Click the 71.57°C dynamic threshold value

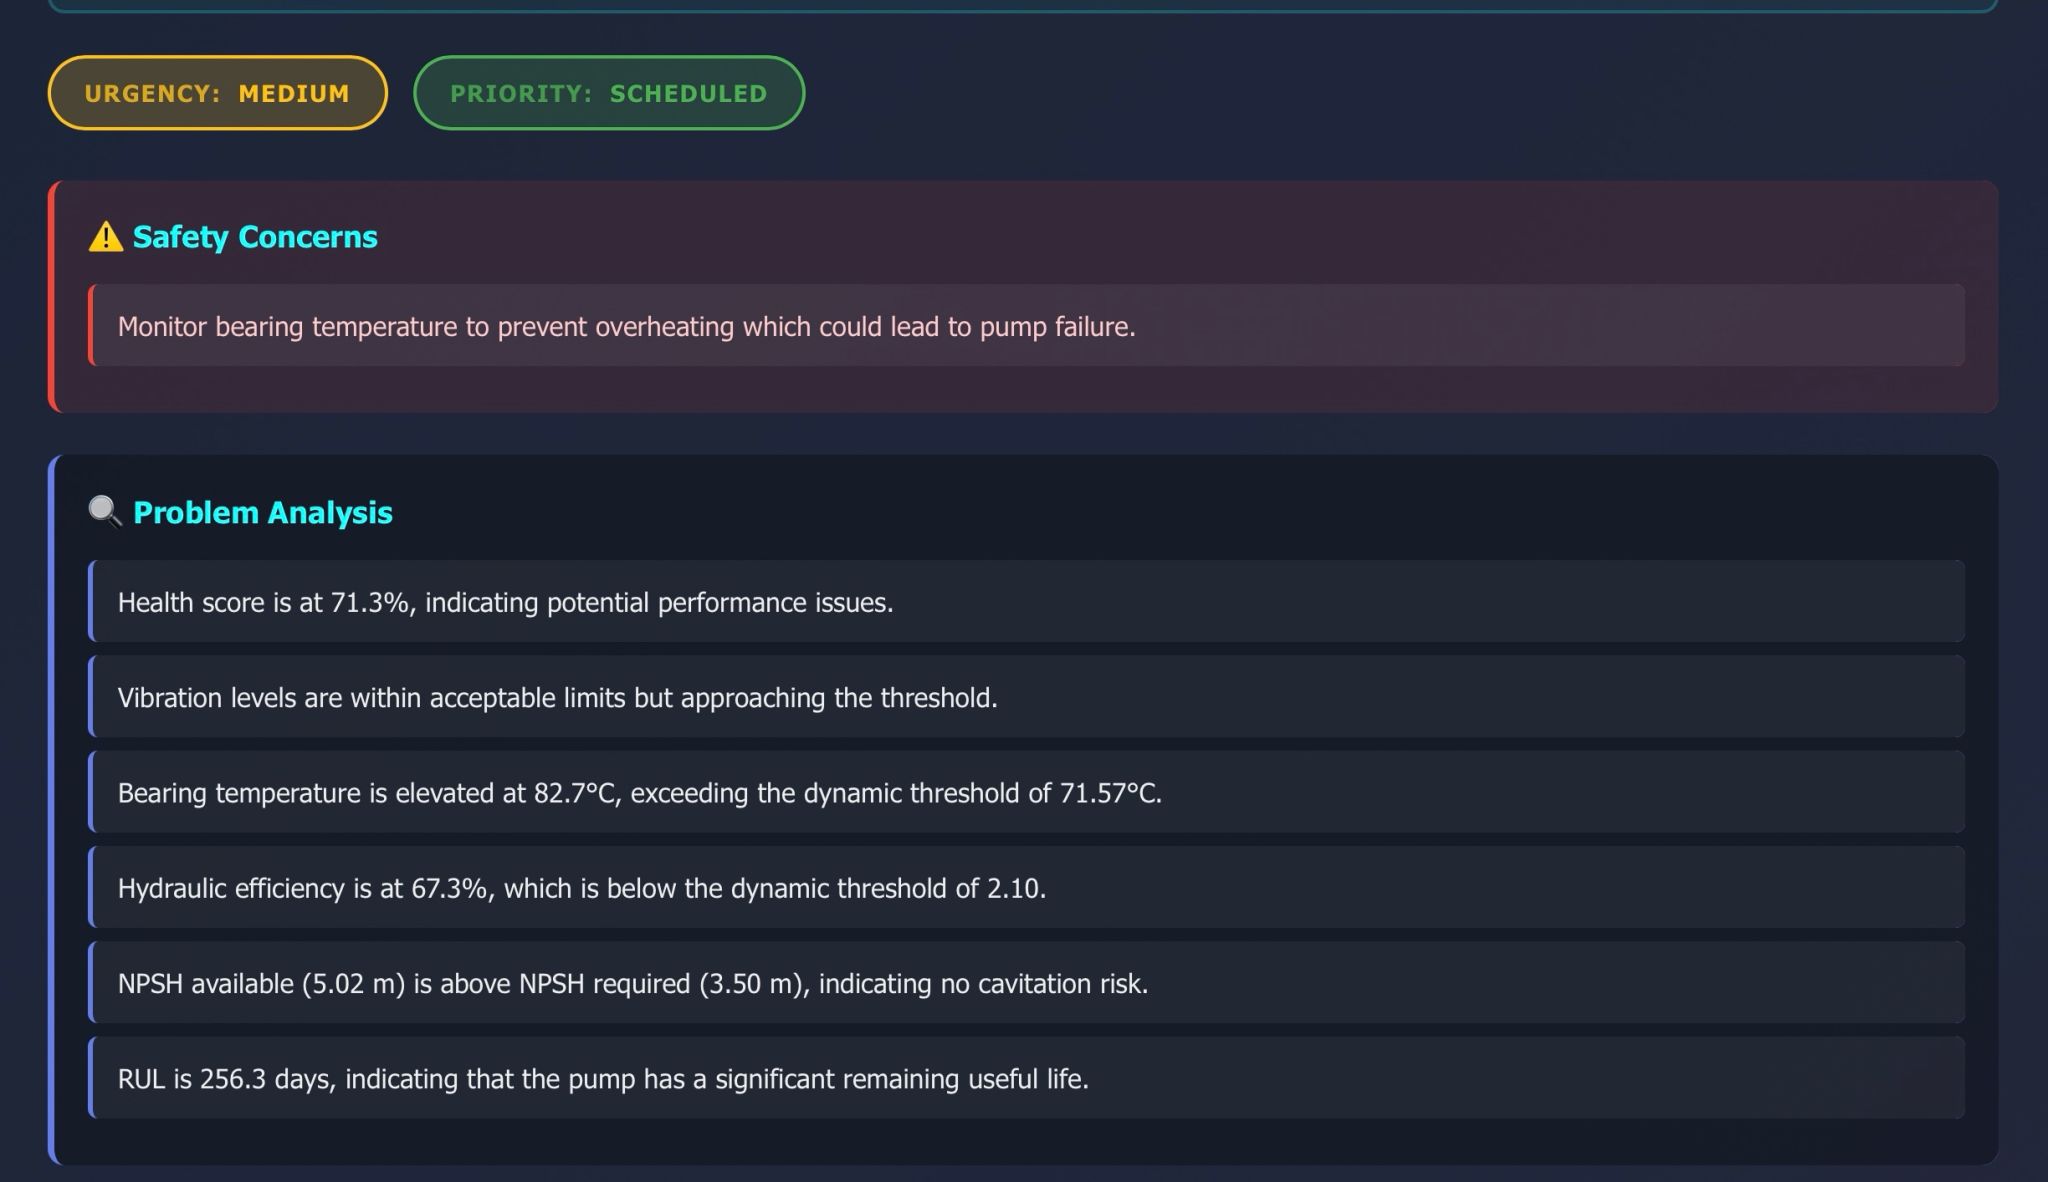coord(1109,793)
